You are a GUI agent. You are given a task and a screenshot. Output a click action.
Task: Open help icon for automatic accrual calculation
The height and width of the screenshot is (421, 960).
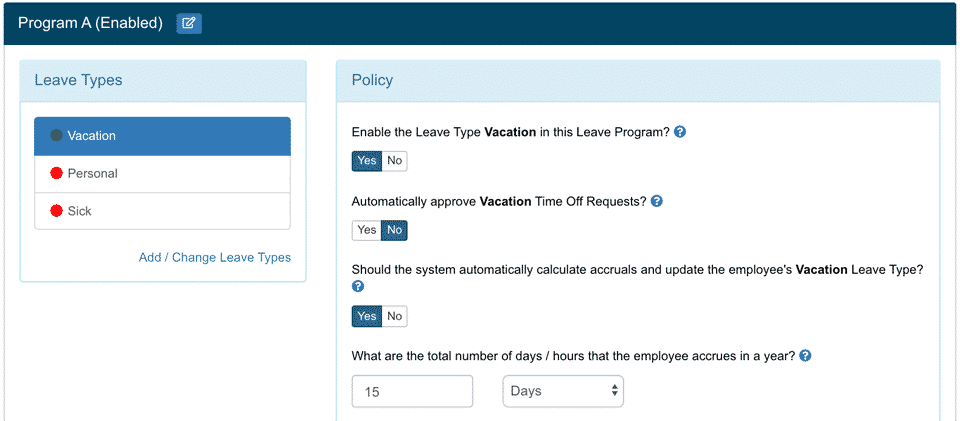click(x=358, y=287)
